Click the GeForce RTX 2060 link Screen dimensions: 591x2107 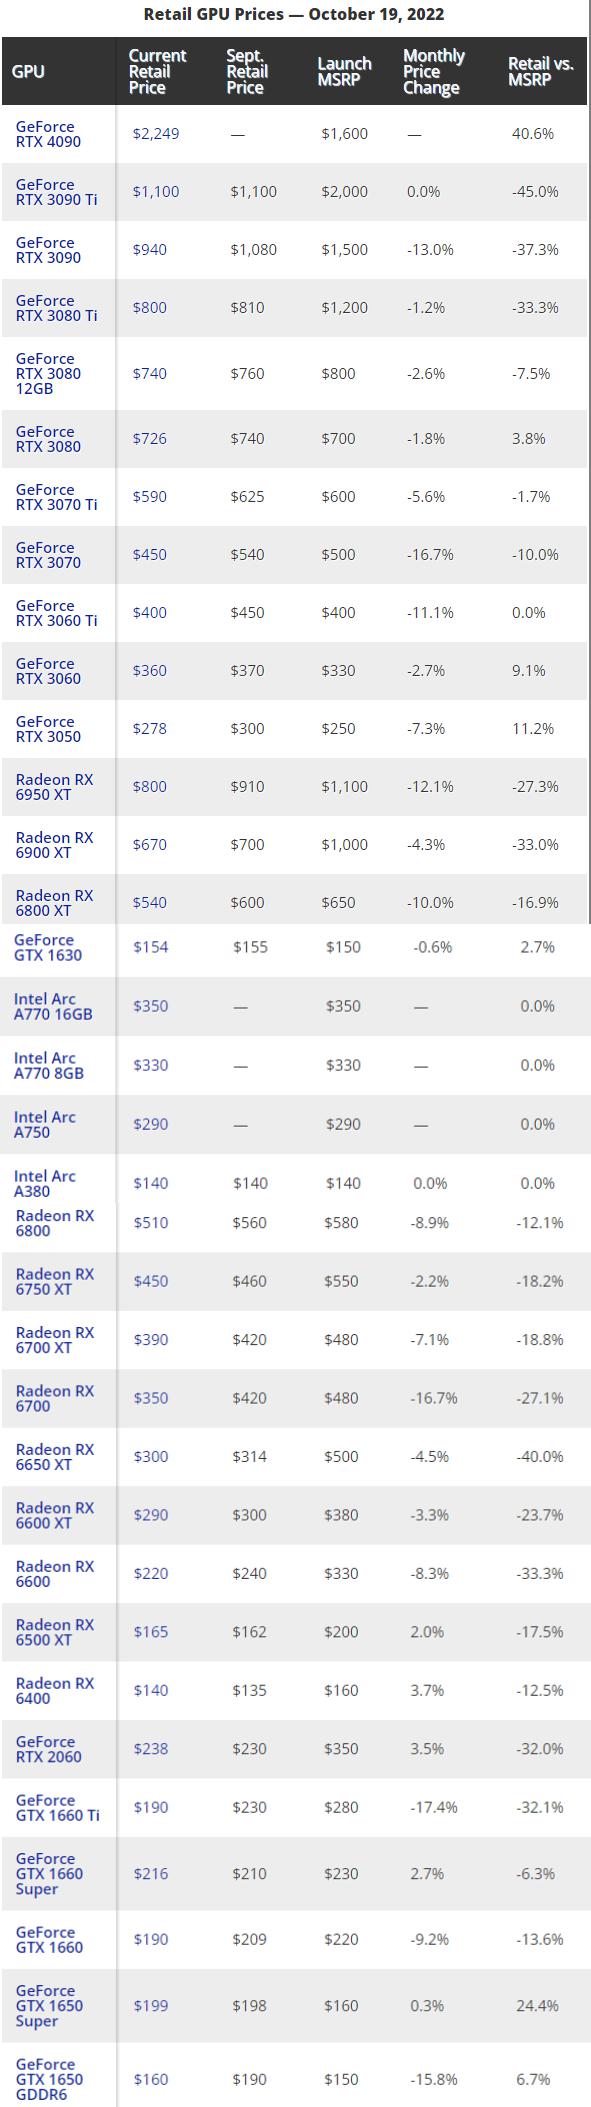[48, 1749]
